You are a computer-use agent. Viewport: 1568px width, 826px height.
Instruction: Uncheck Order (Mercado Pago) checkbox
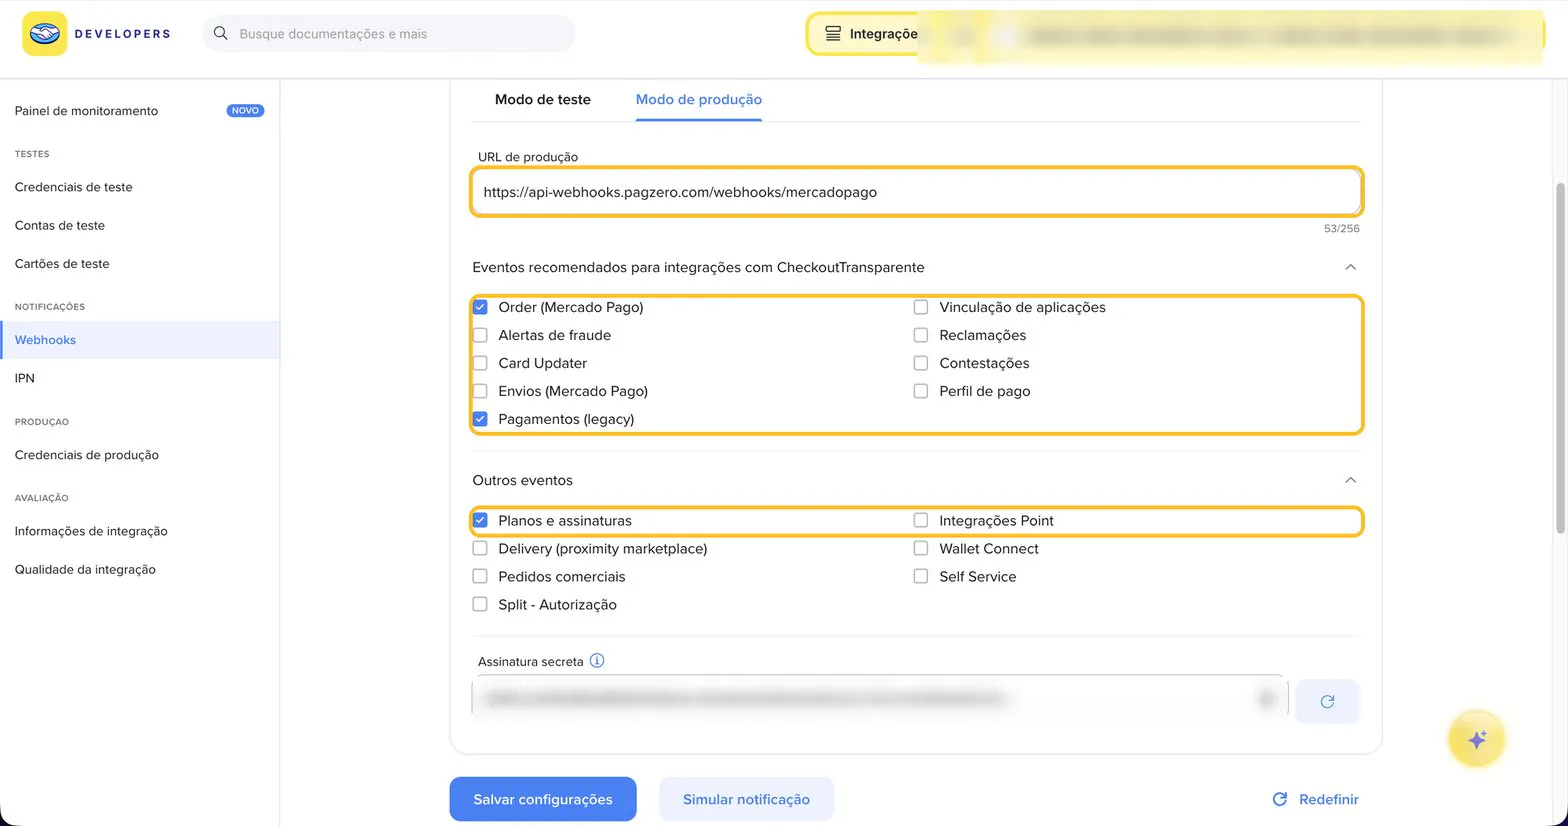[480, 307]
